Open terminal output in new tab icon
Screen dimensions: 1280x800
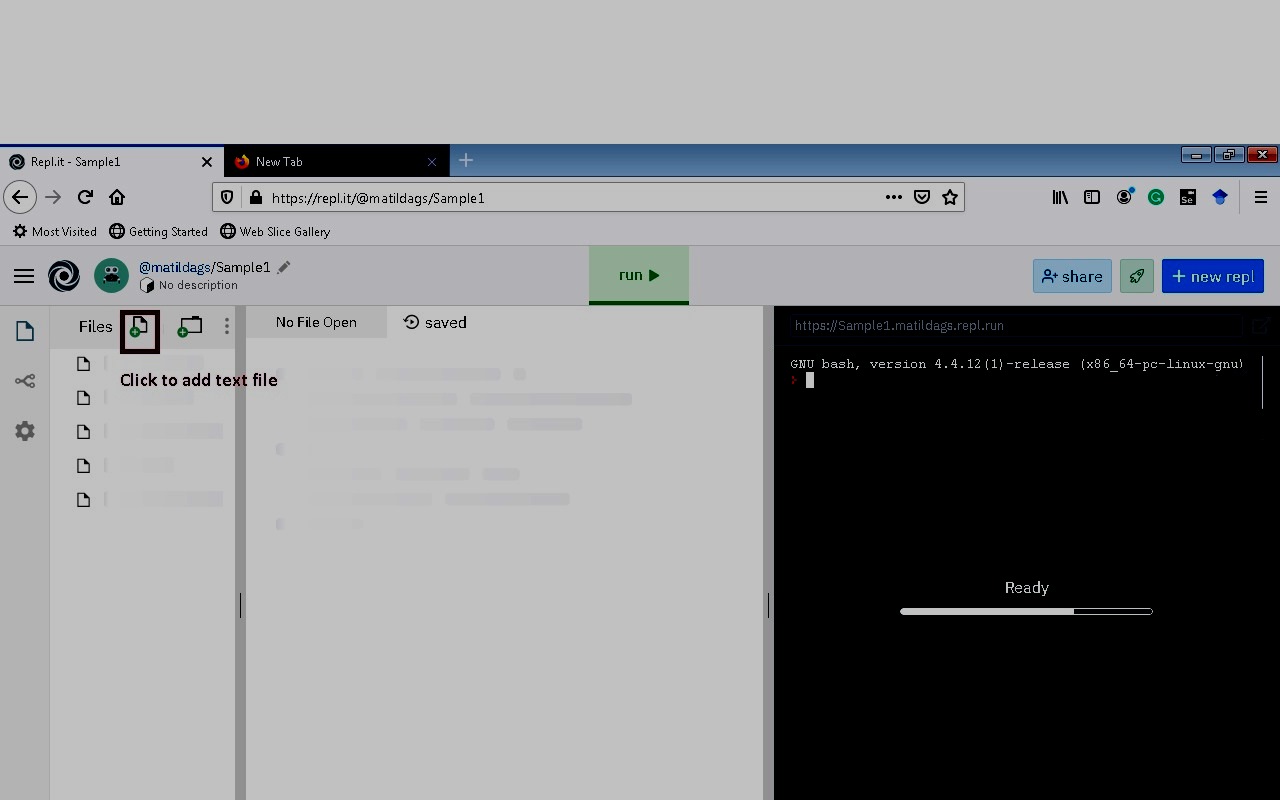tap(1261, 325)
